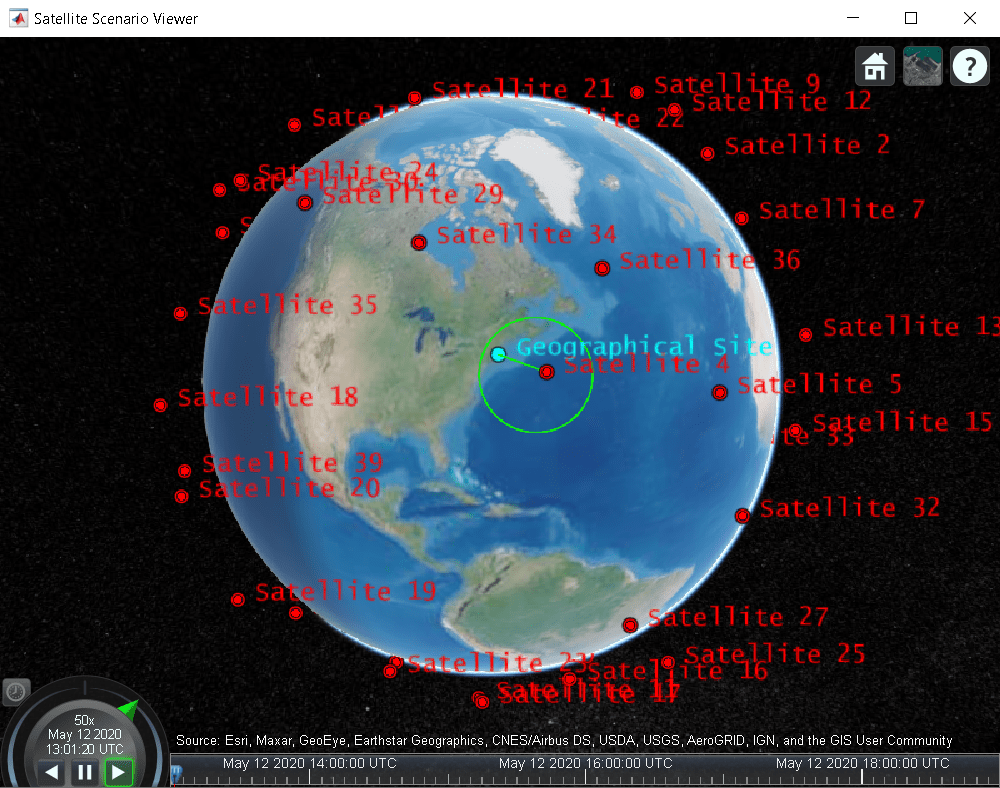Open the navigation help button
This screenshot has width=1000, height=788.
[969, 66]
